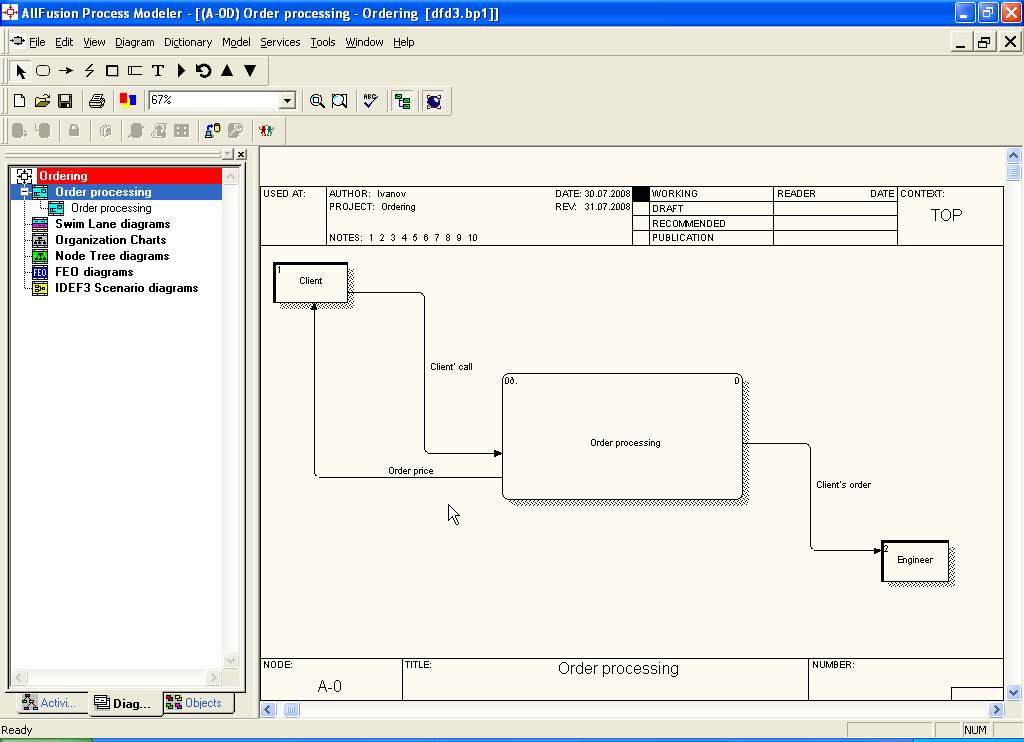This screenshot has height=742, width=1024.
Task: Click the Client external entity box
Action: [311, 282]
